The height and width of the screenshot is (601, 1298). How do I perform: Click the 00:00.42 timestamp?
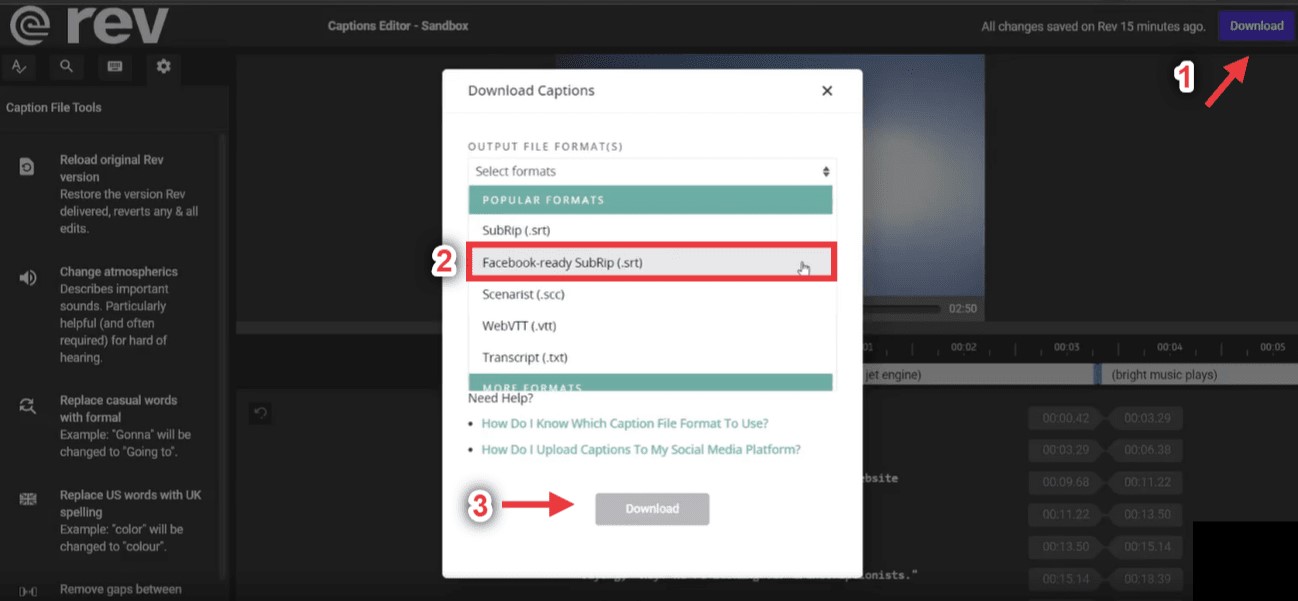(x=1064, y=417)
